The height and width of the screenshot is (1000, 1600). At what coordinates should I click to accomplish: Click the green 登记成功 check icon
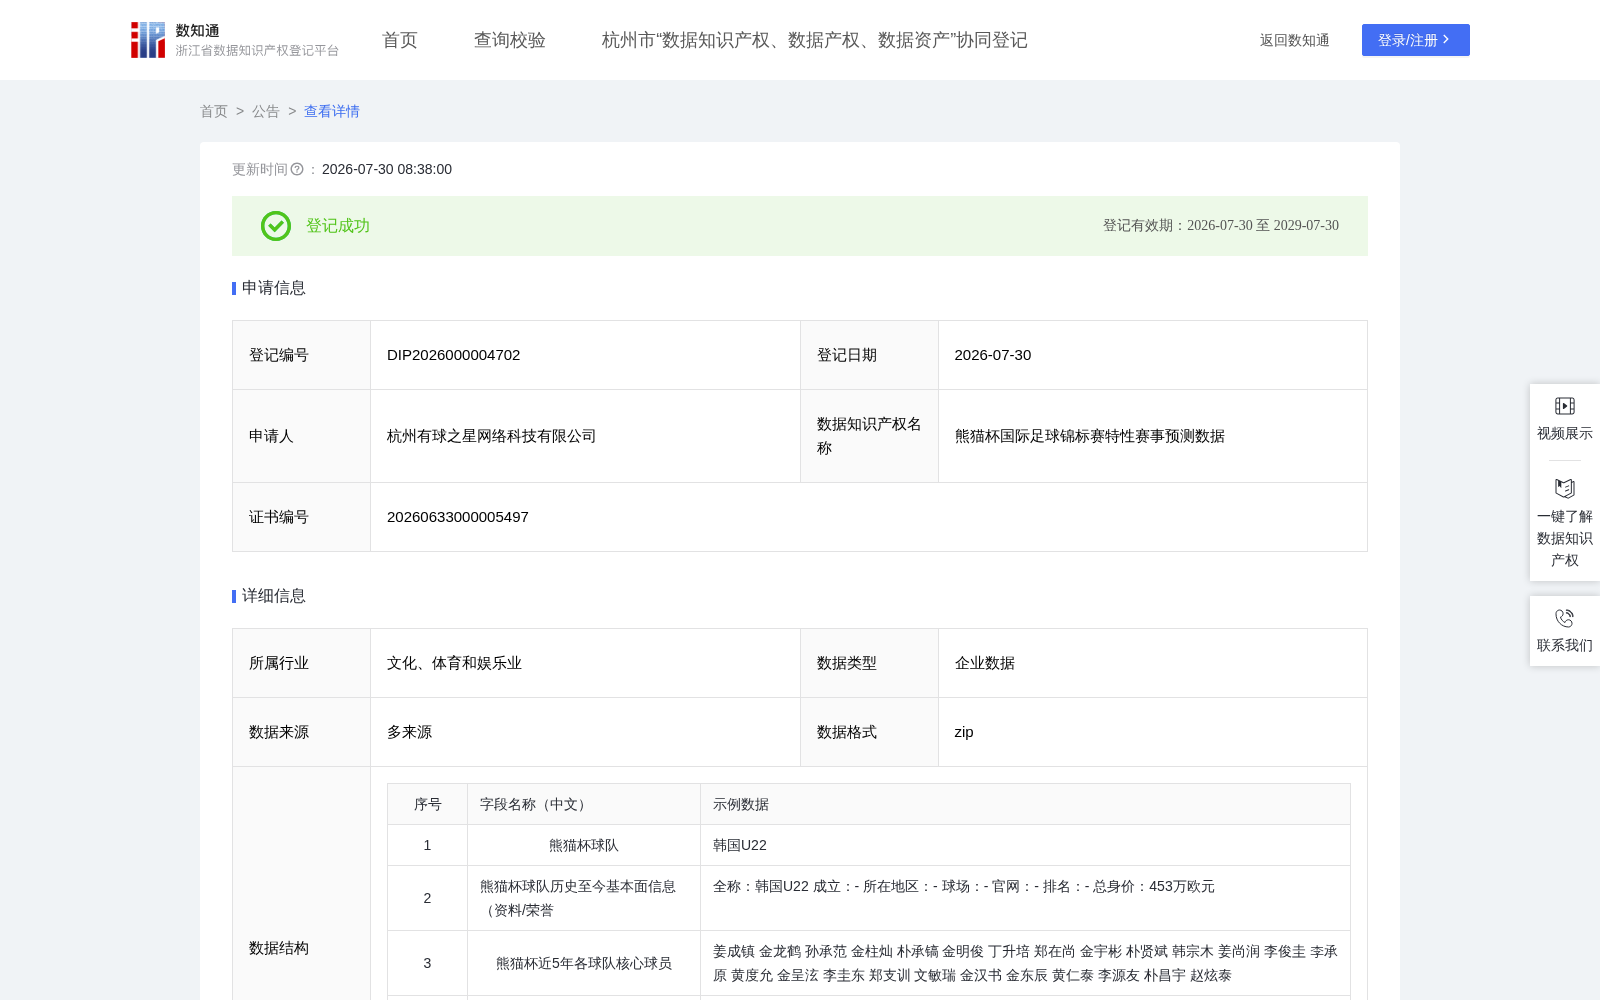[x=276, y=226]
